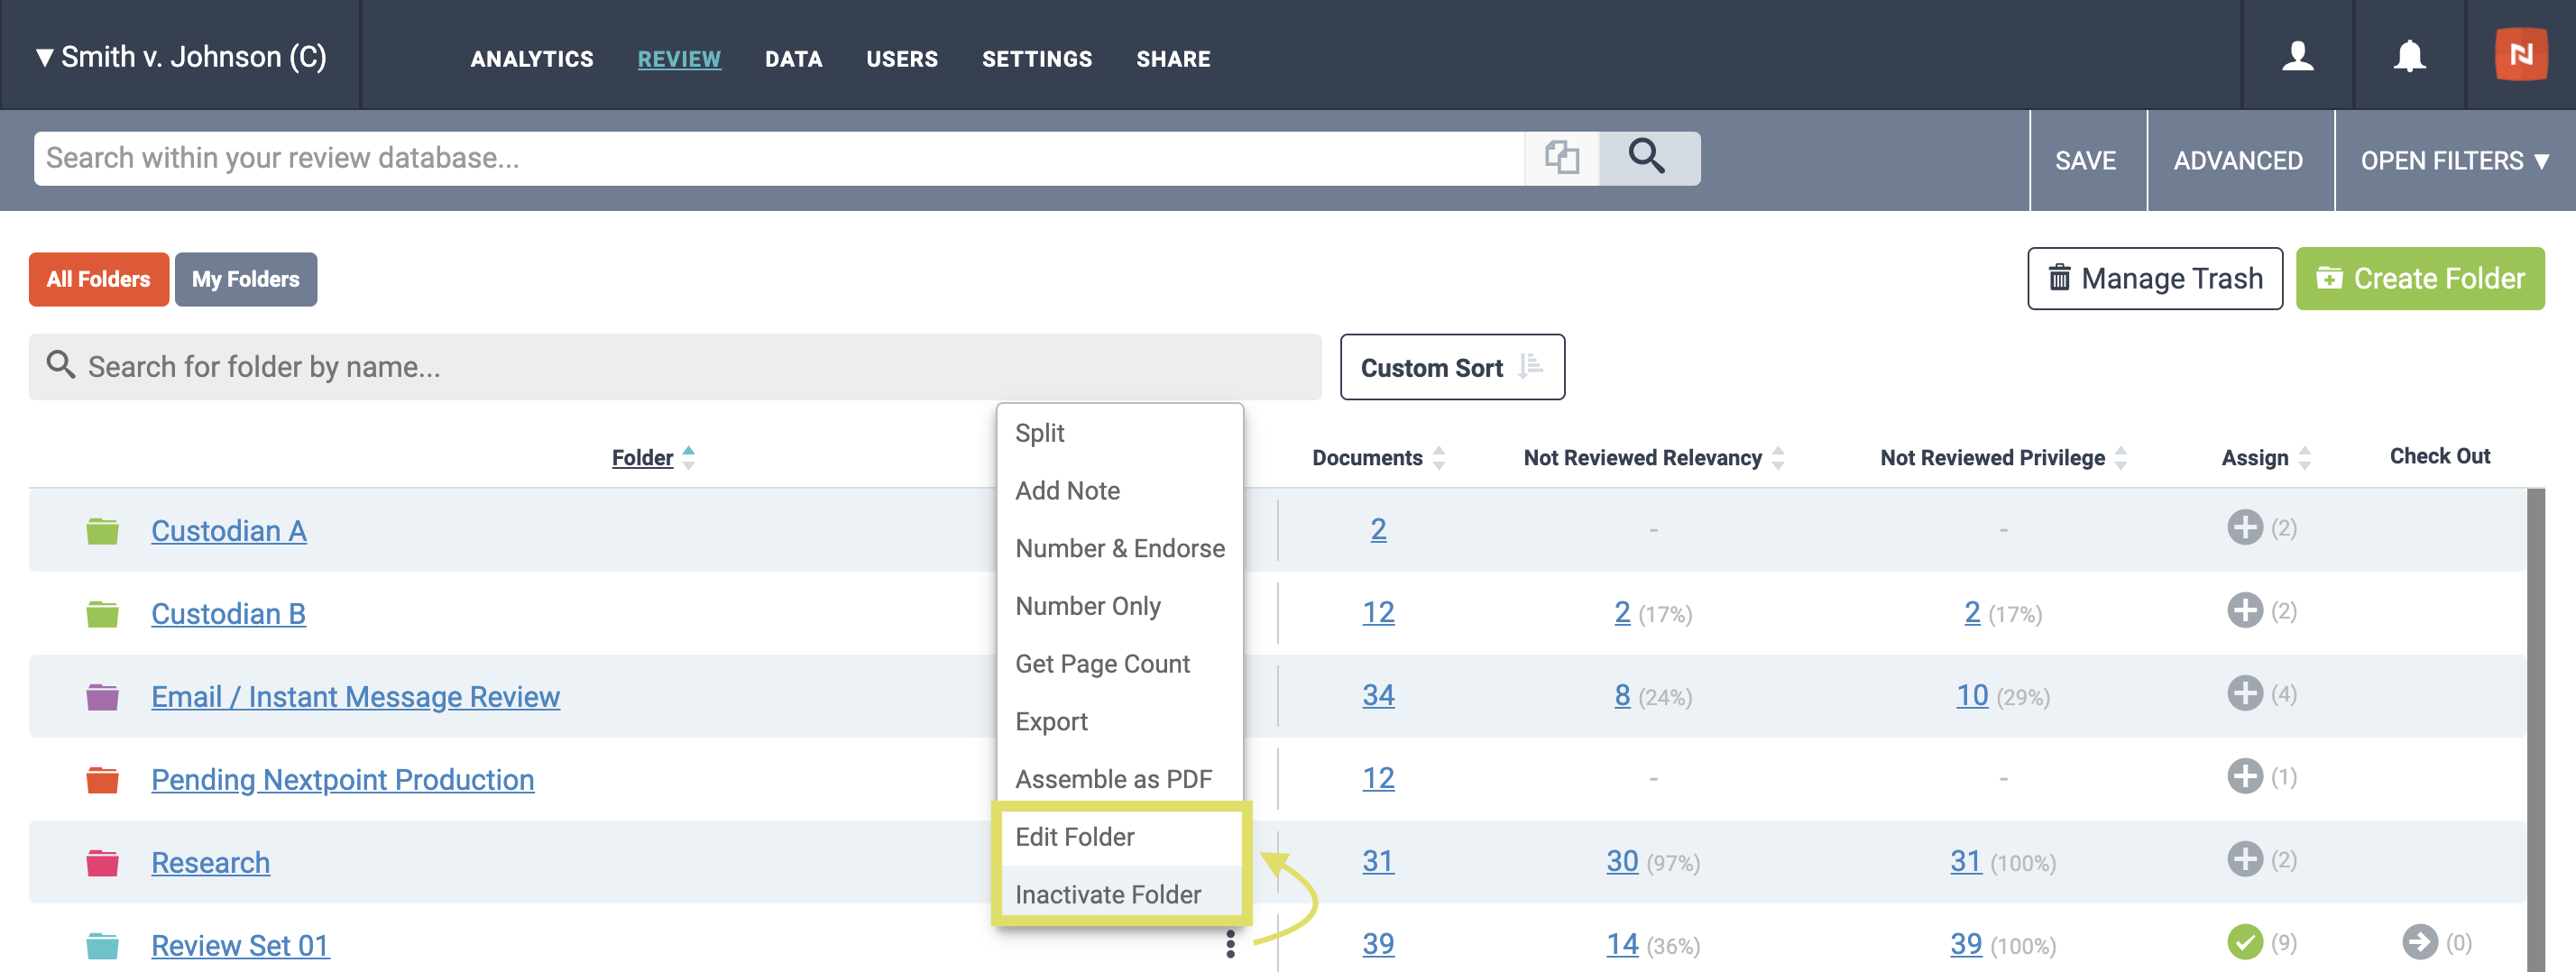Open the Pending Nextpoint Production link
The width and height of the screenshot is (2576, 972).
(x=342, y=780)
